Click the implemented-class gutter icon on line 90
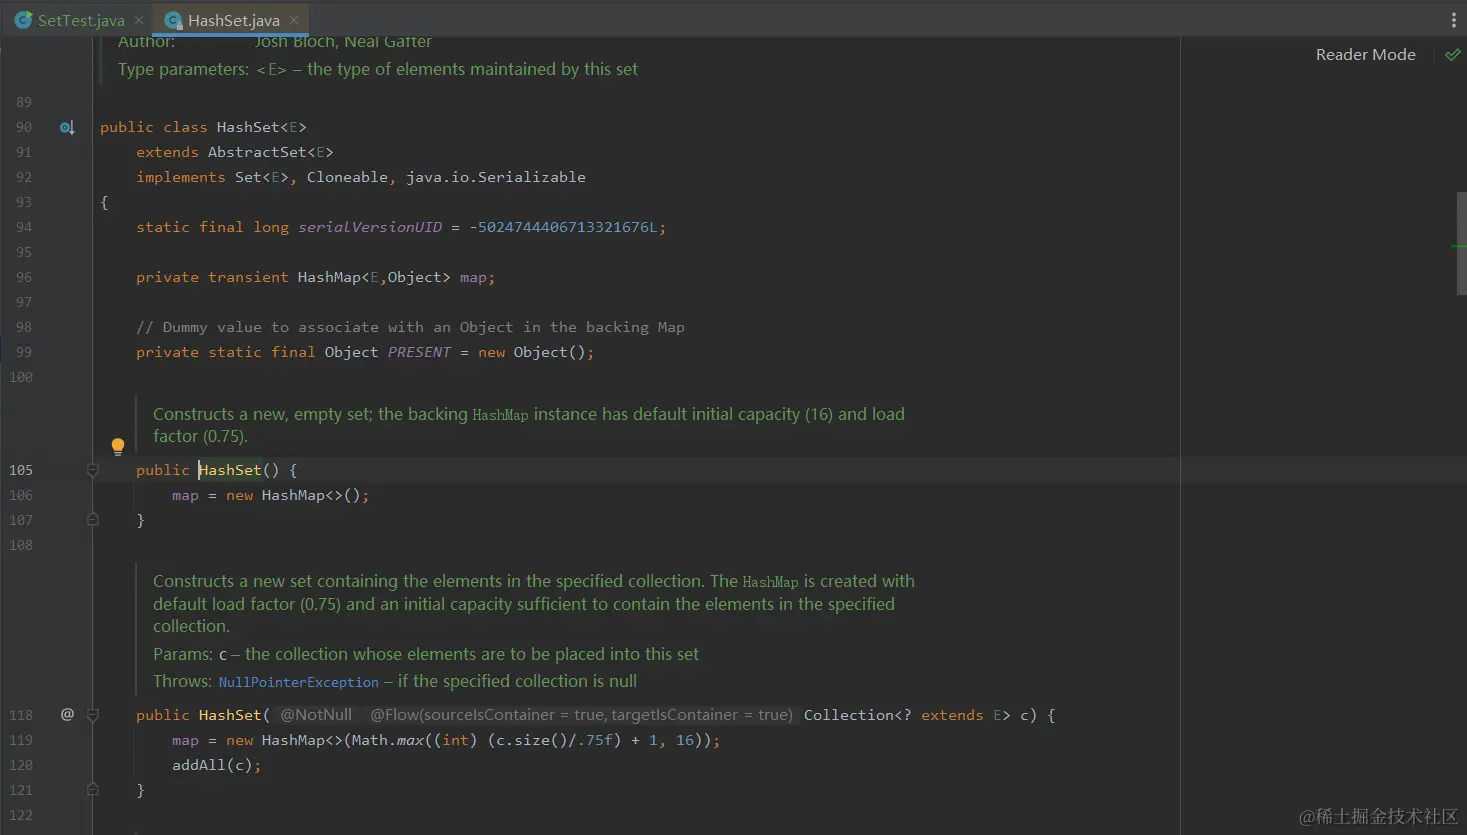Viewport: 1467px width, 835px height. coord(67,128)
